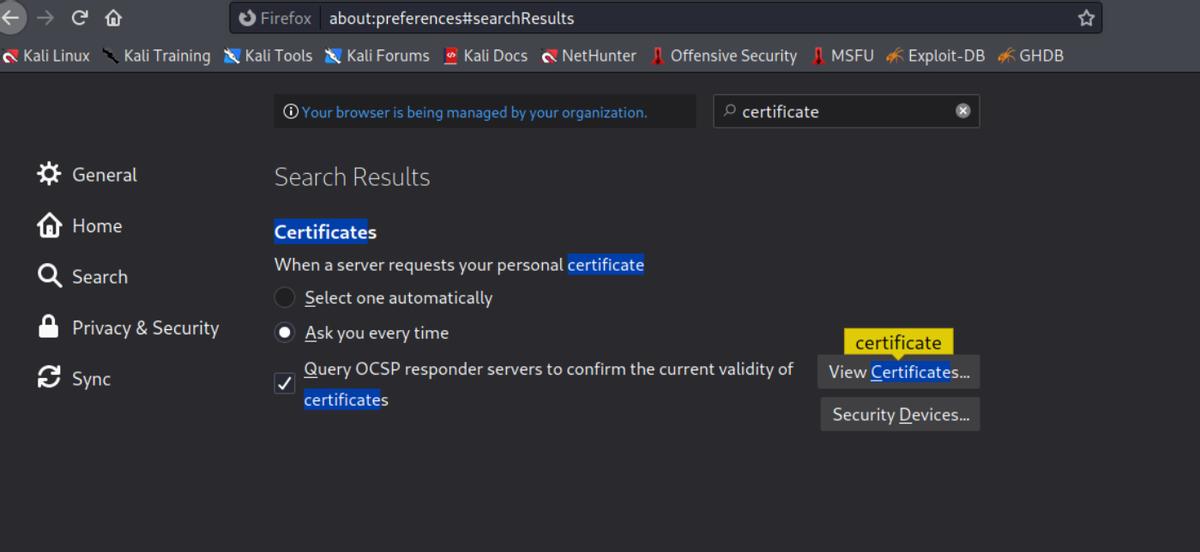Bookmark this page with the star
The width and height of the screenshot is (1200, 552).
click(1086, 18)
